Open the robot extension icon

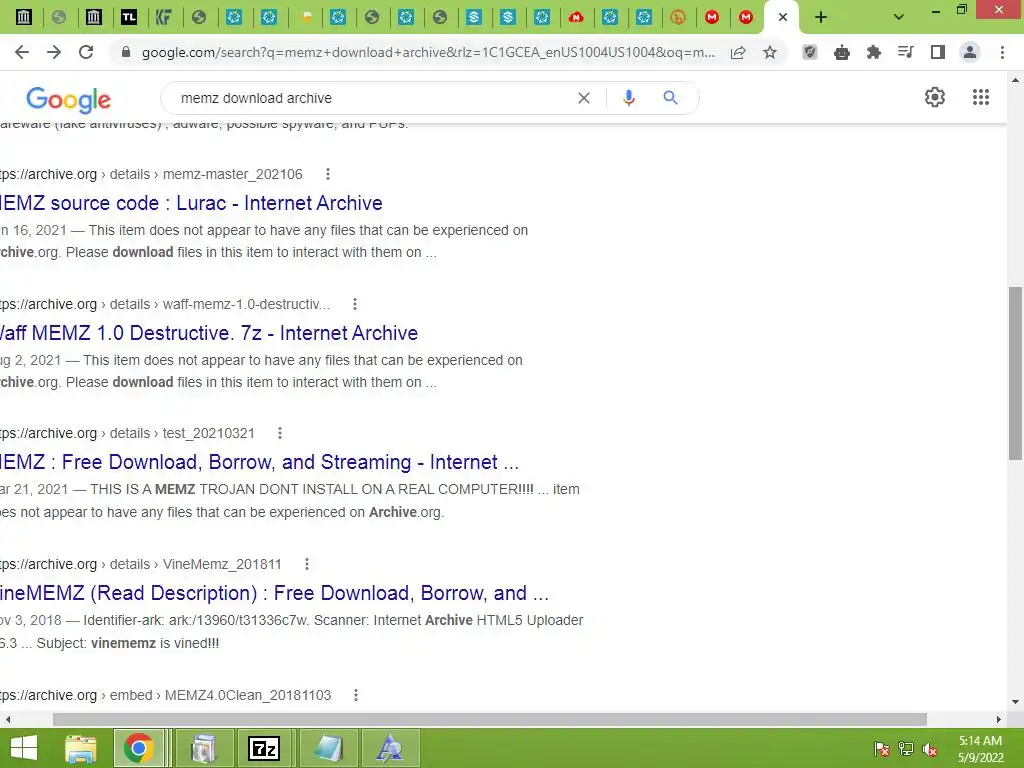842,52
